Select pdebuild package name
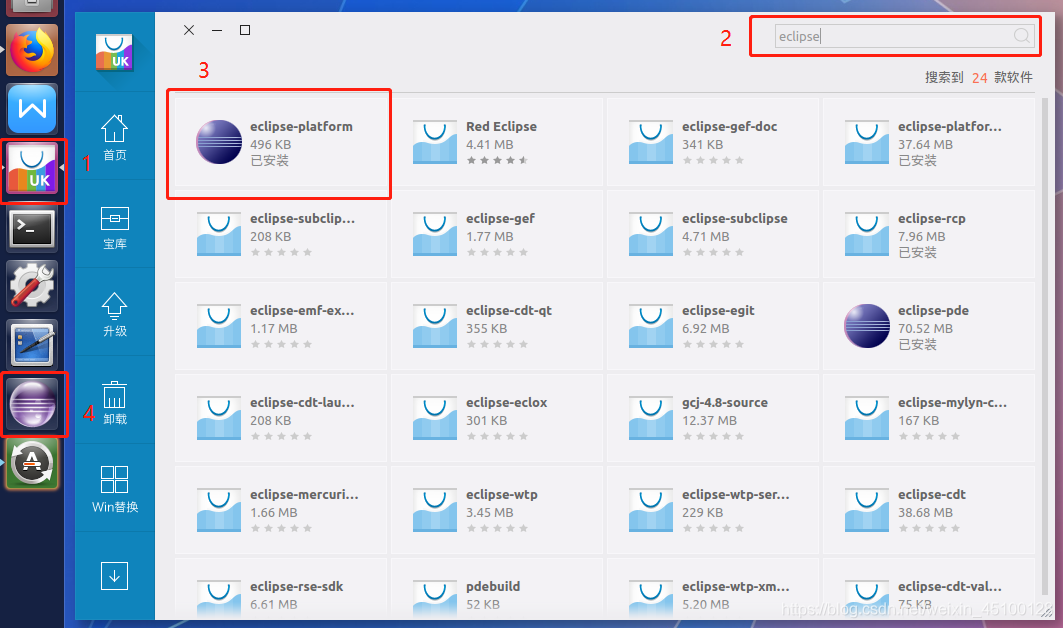This screenshot has width=1063, height=628. coord(493,586)
